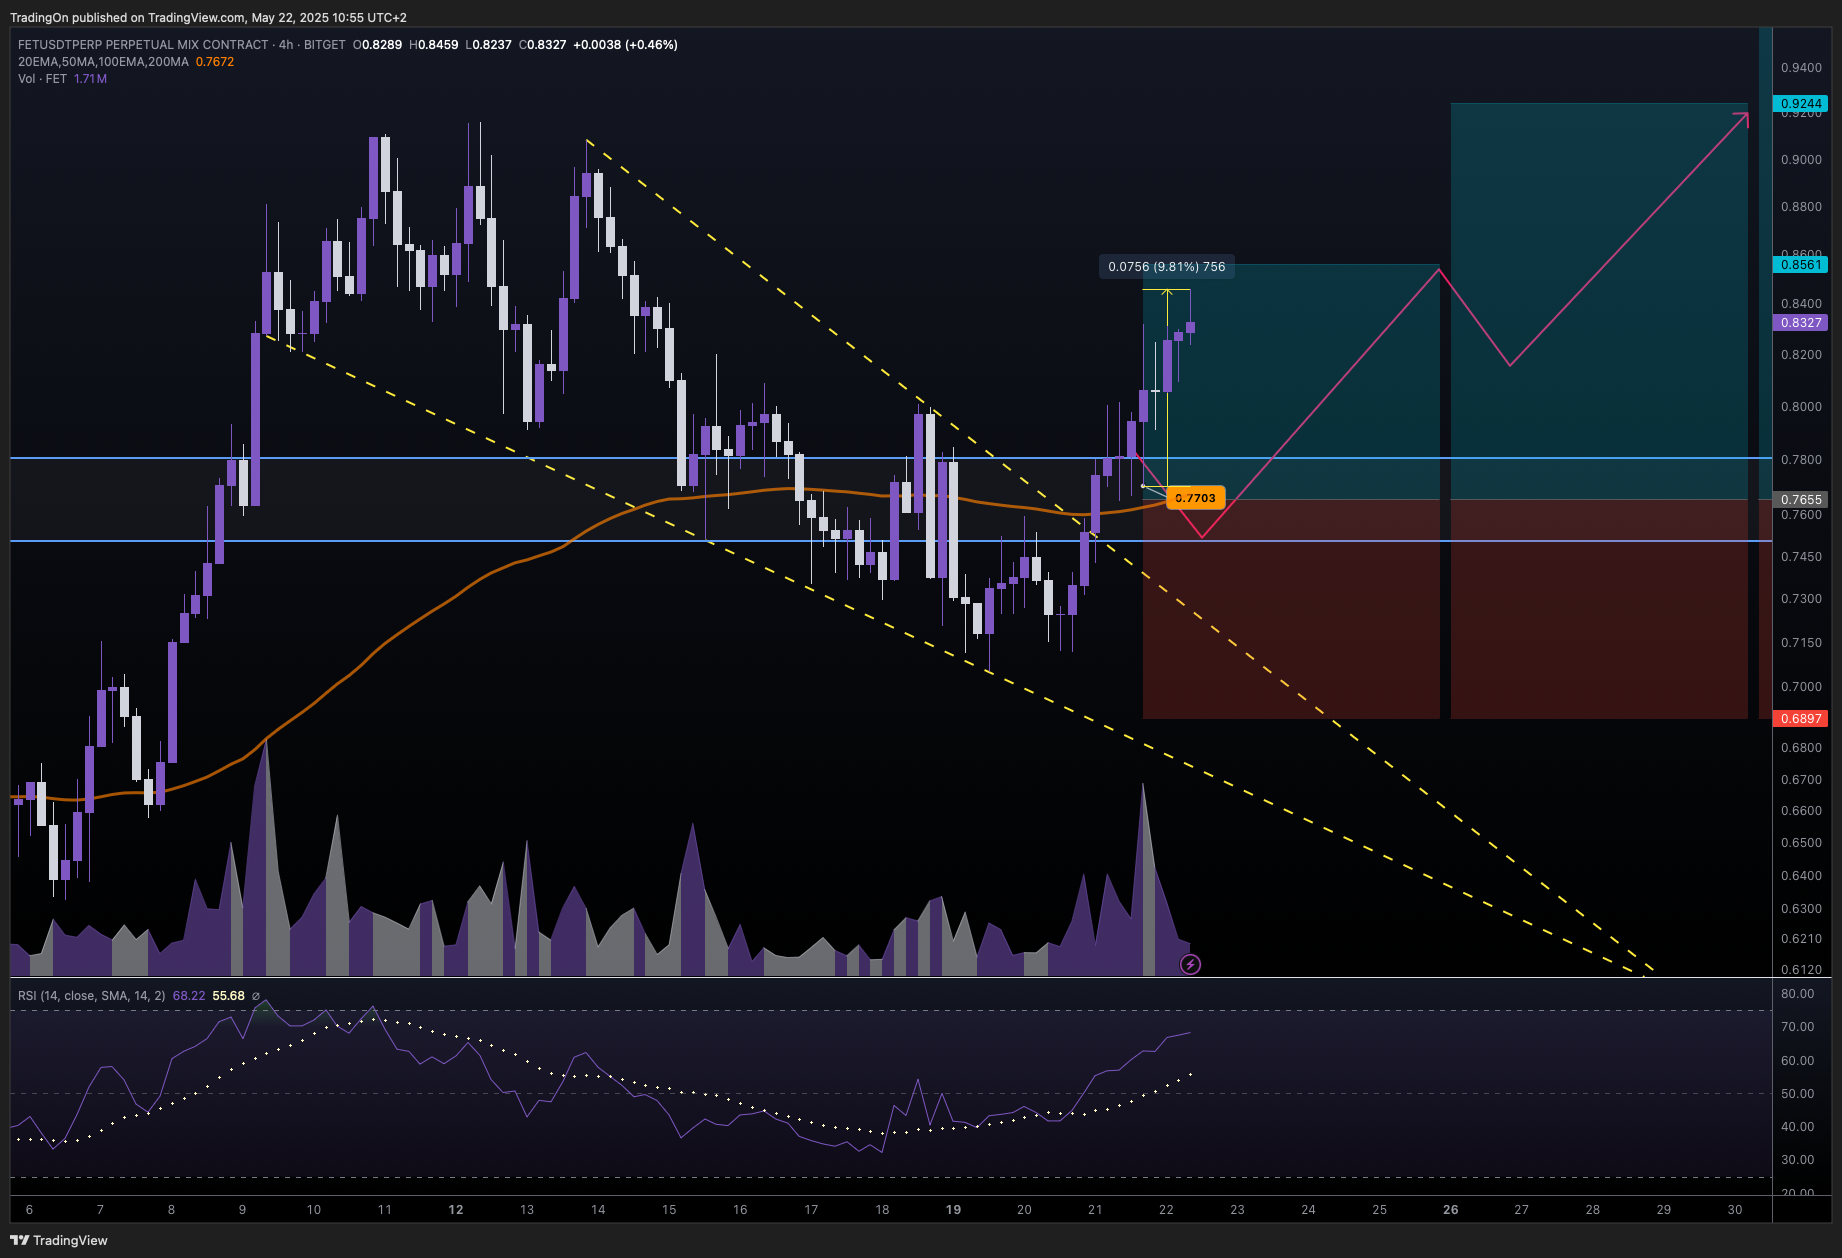Click the empty-set icon beside RSI values
The image size is (1842, 1258).
tap(256, 996)
